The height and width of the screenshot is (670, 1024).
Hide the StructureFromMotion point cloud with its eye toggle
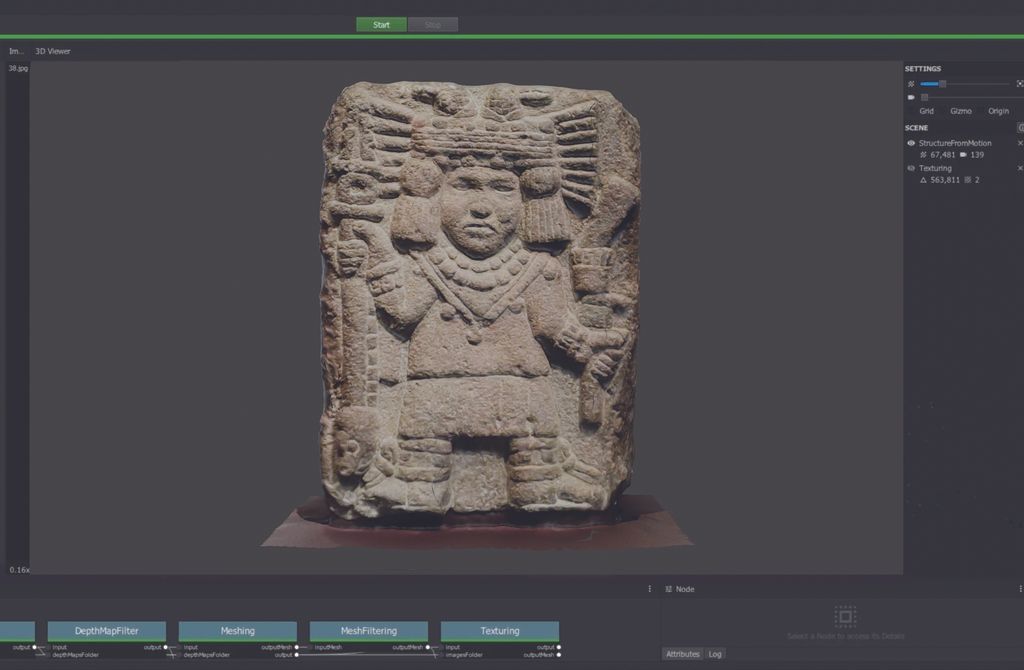(910, 143)
